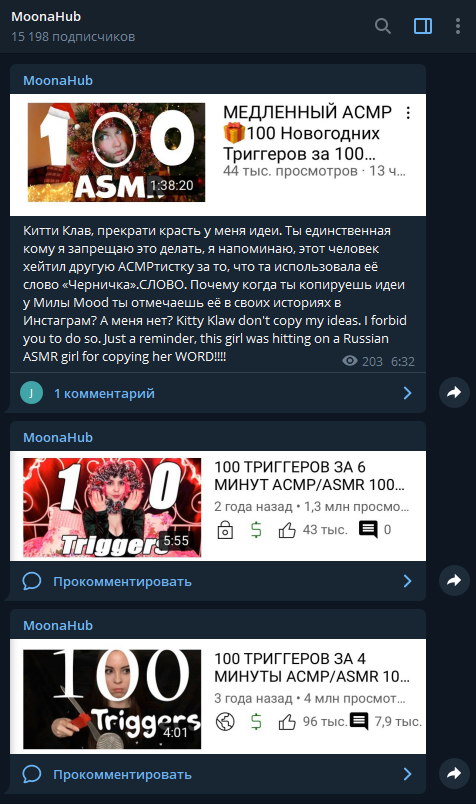Click the 1 комментарий link

(x=104, y=393)
